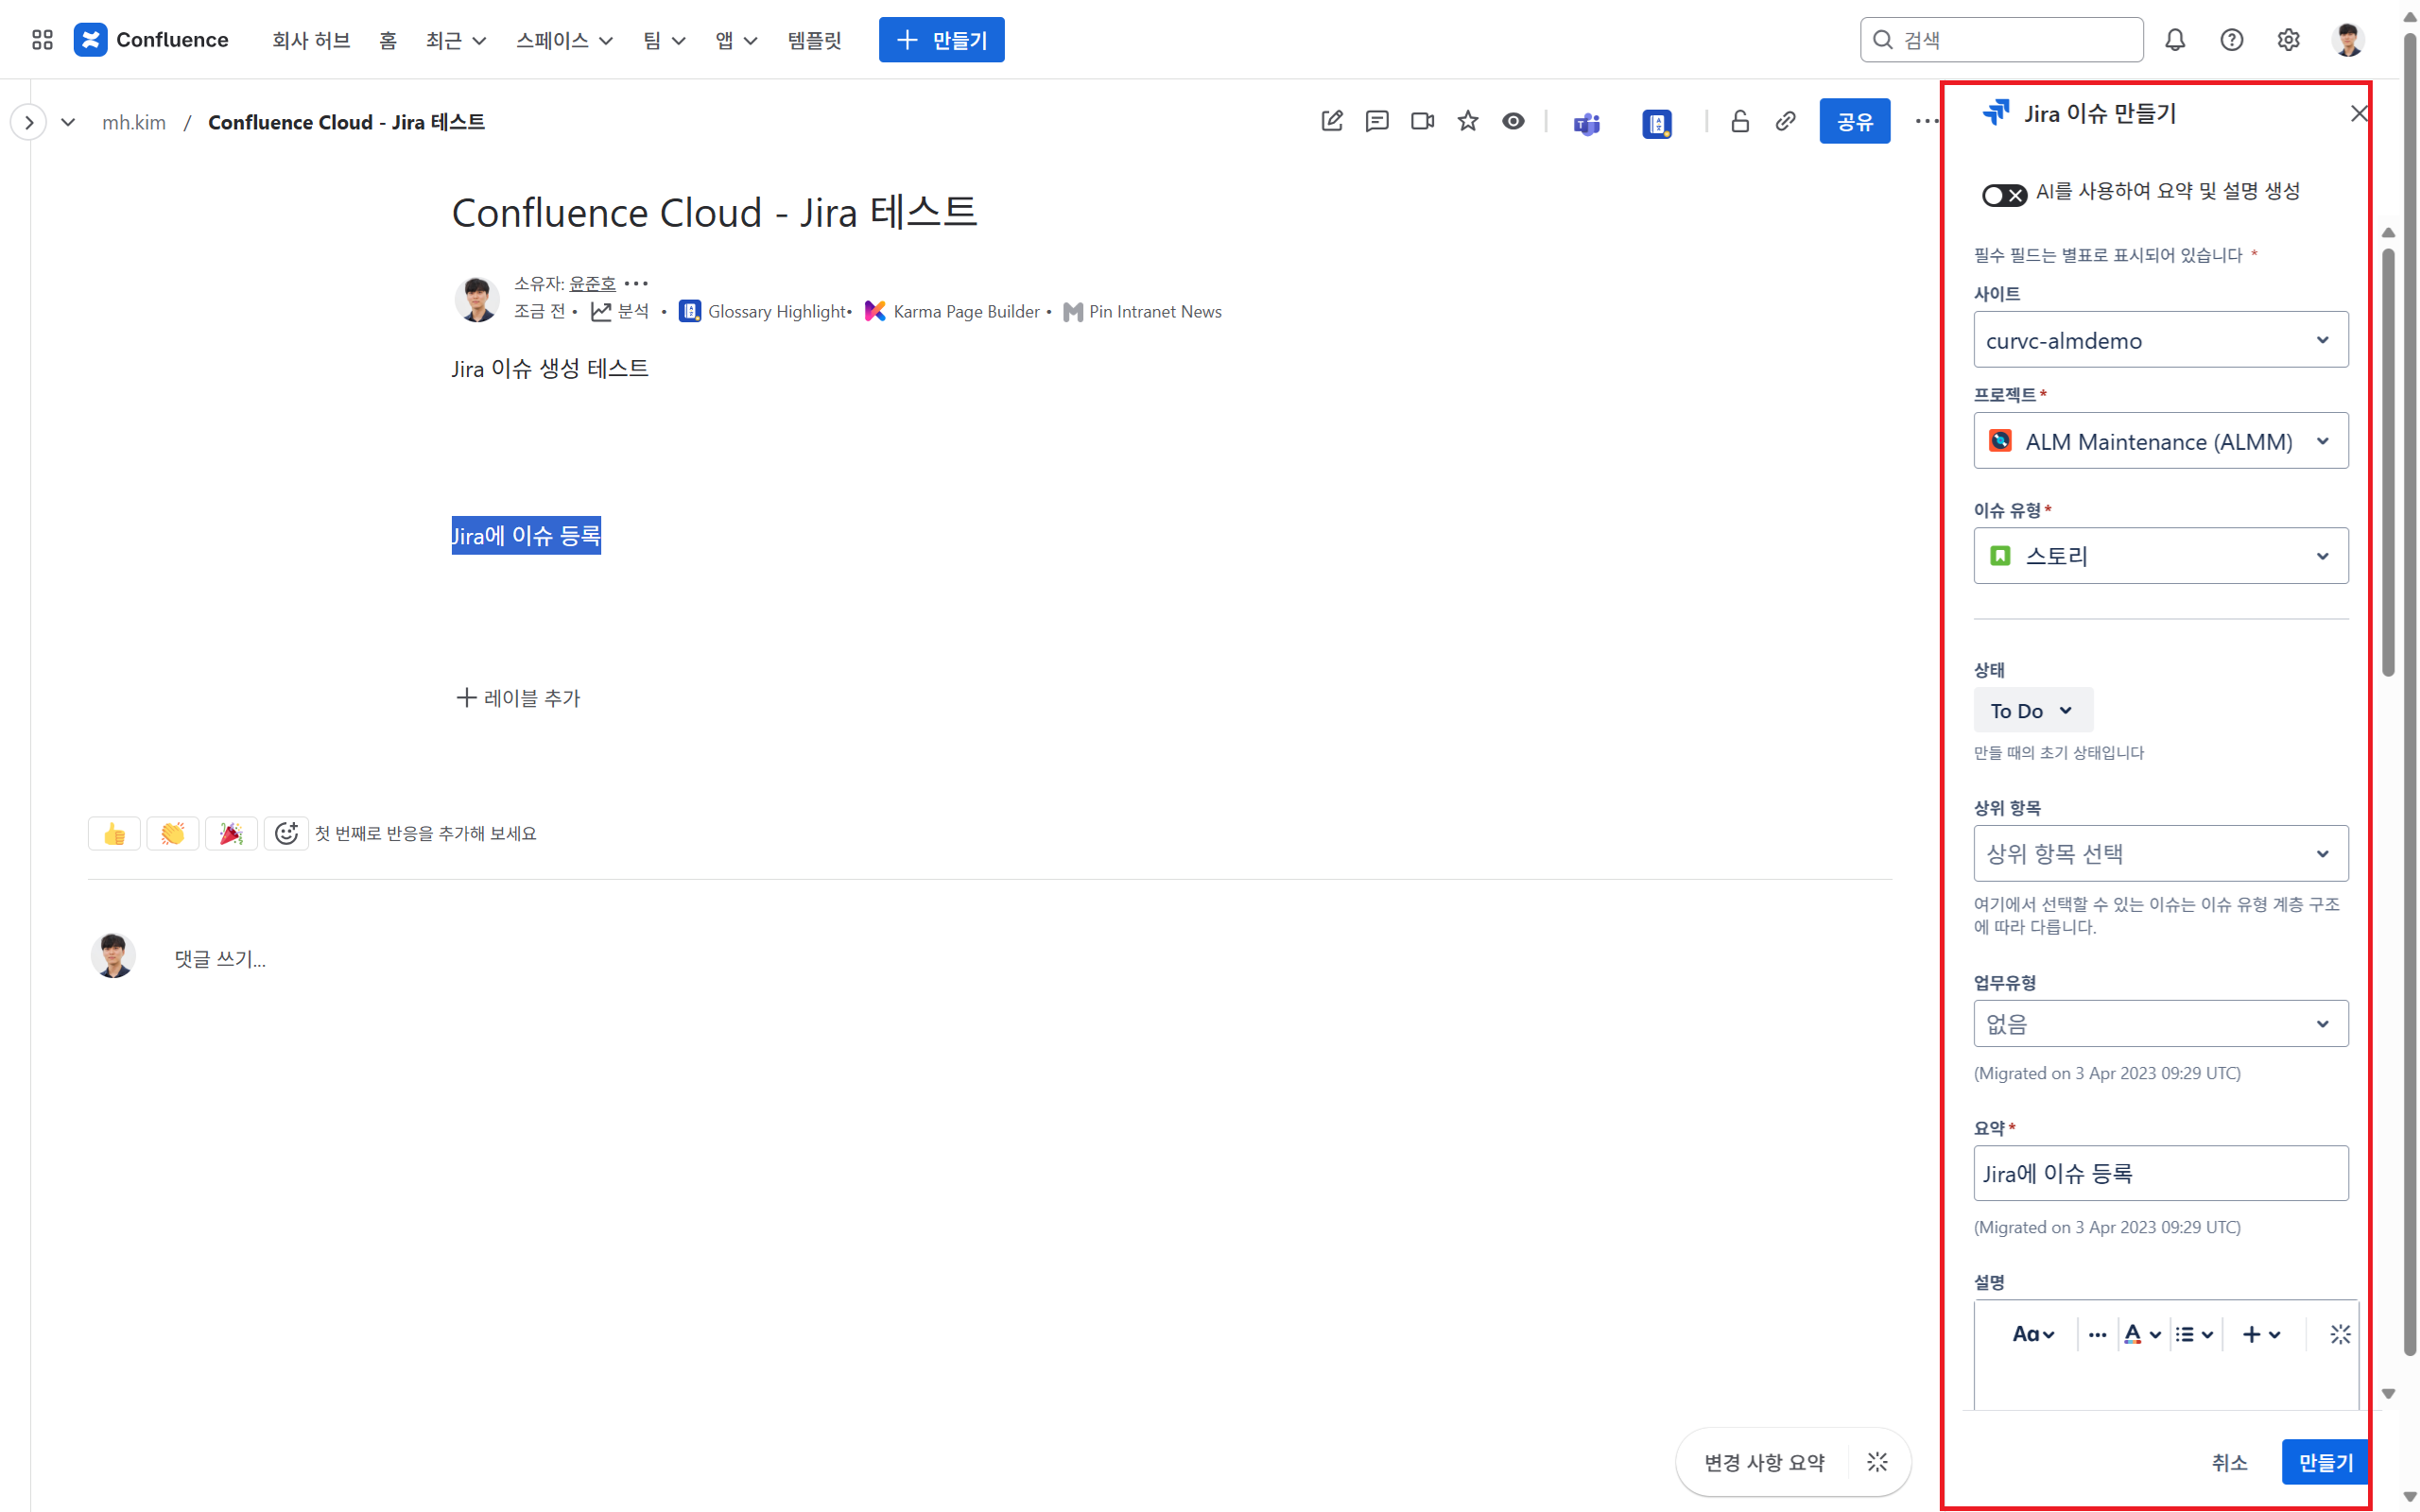Edit the page with pencil icon

pyautogui.click(x=1331, y=121)
